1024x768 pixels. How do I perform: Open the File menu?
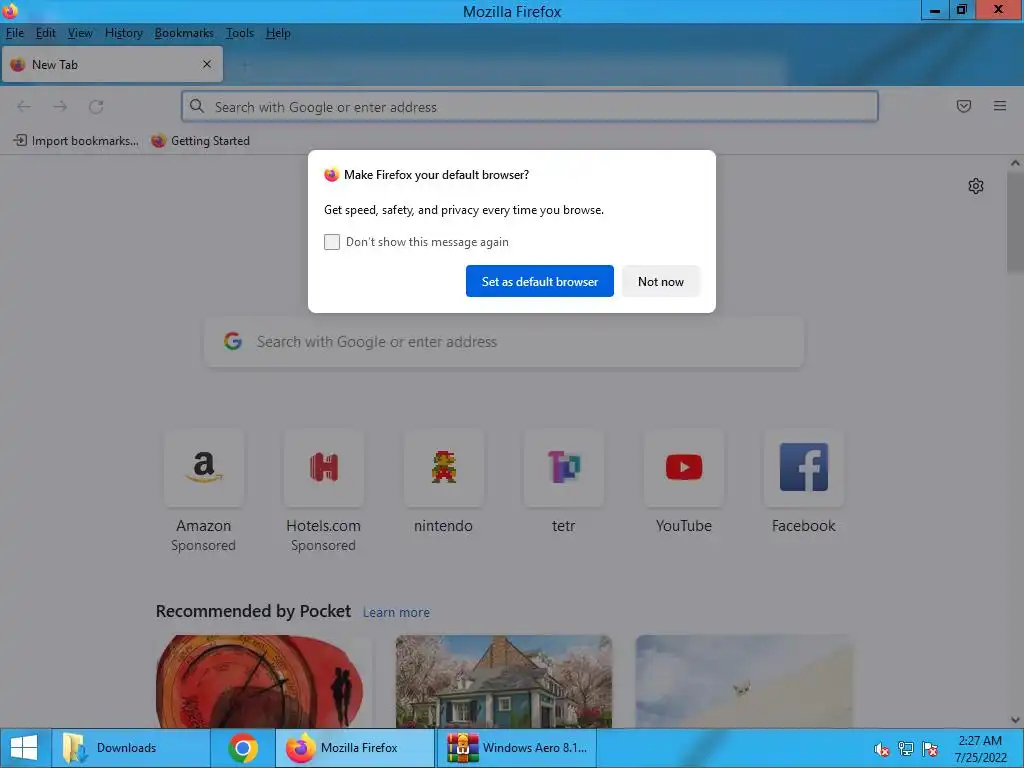pyautogui.click(x=14, y=33)
